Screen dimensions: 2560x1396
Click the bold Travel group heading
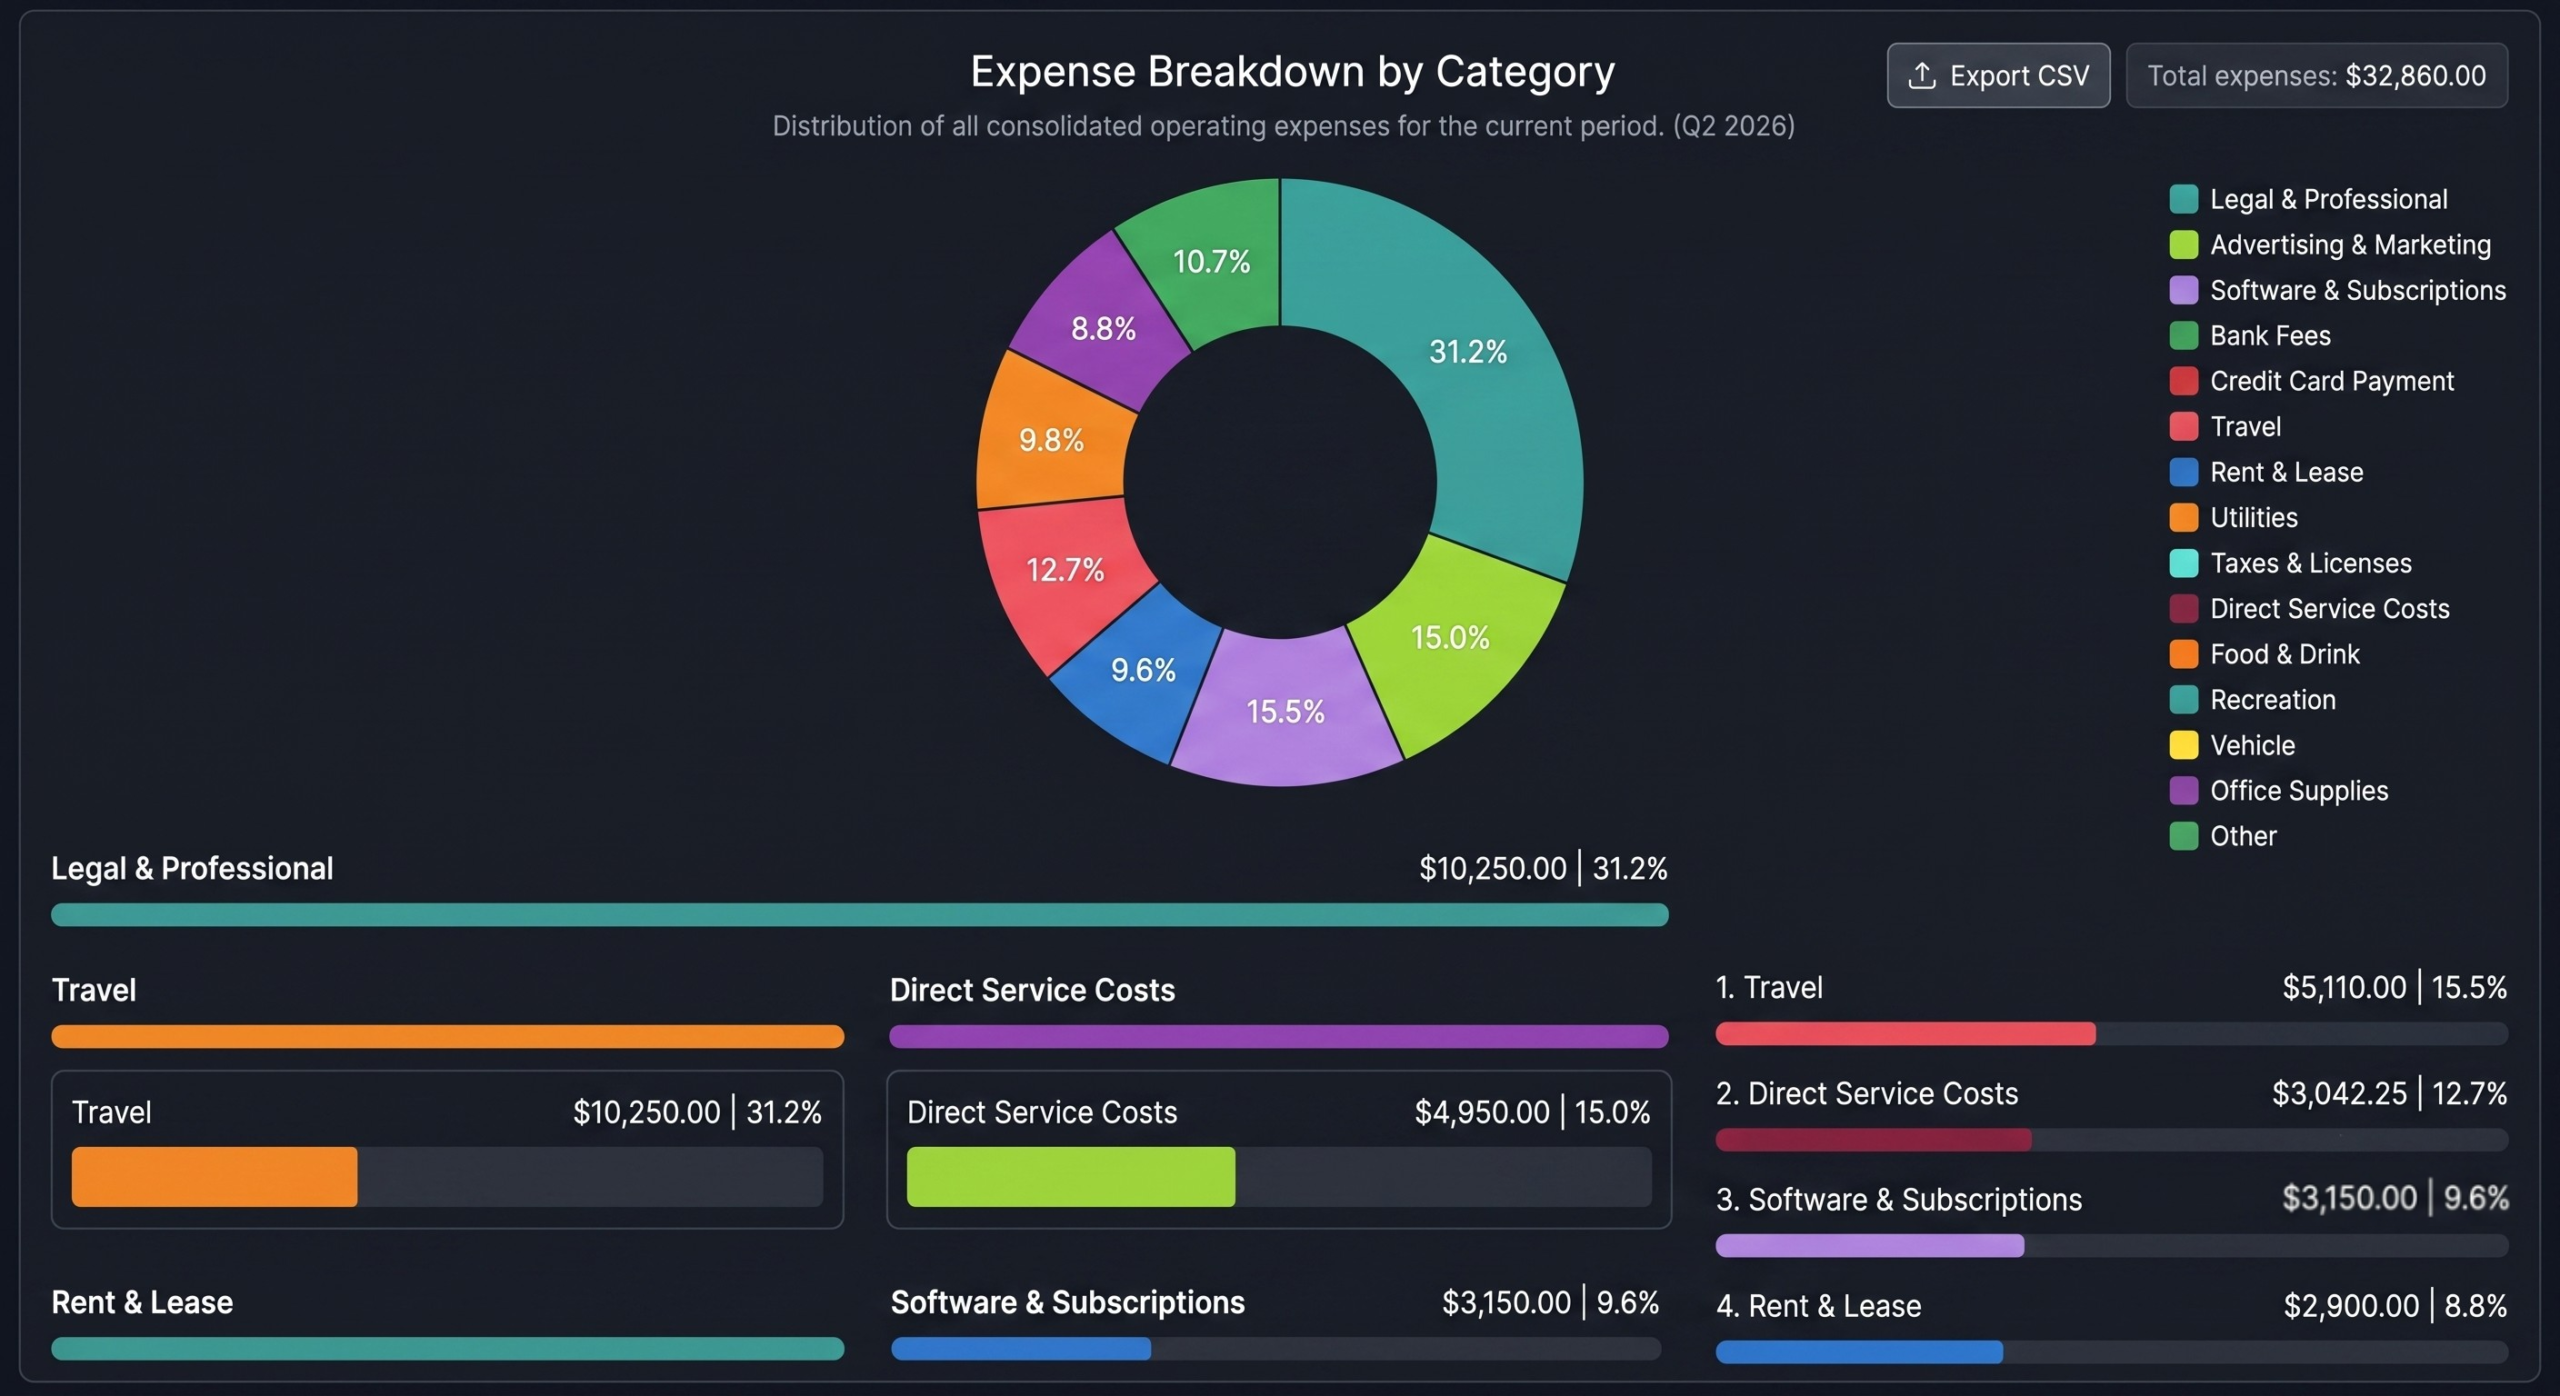(x=94, y=990)
